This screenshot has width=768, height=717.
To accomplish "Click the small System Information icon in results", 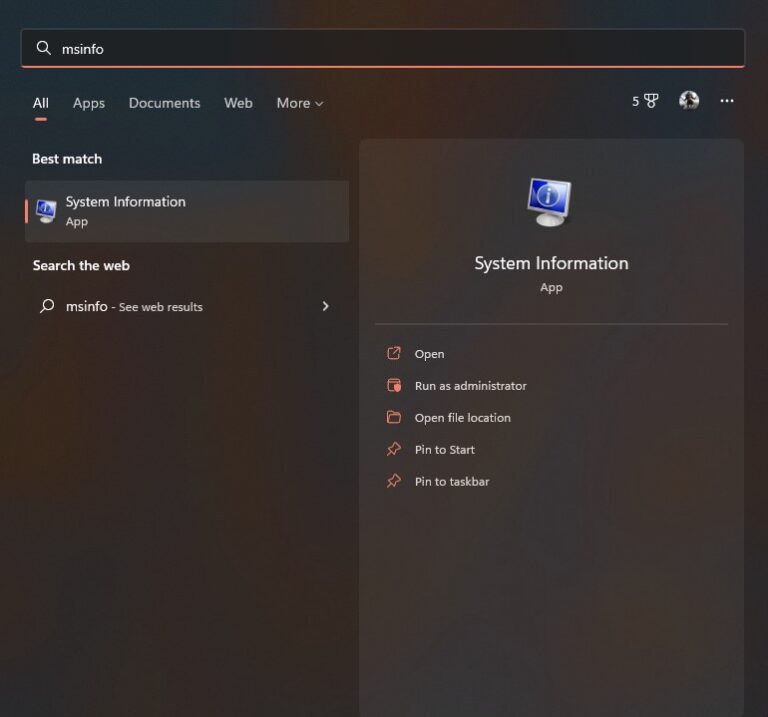I will click(x=47, y=211).
